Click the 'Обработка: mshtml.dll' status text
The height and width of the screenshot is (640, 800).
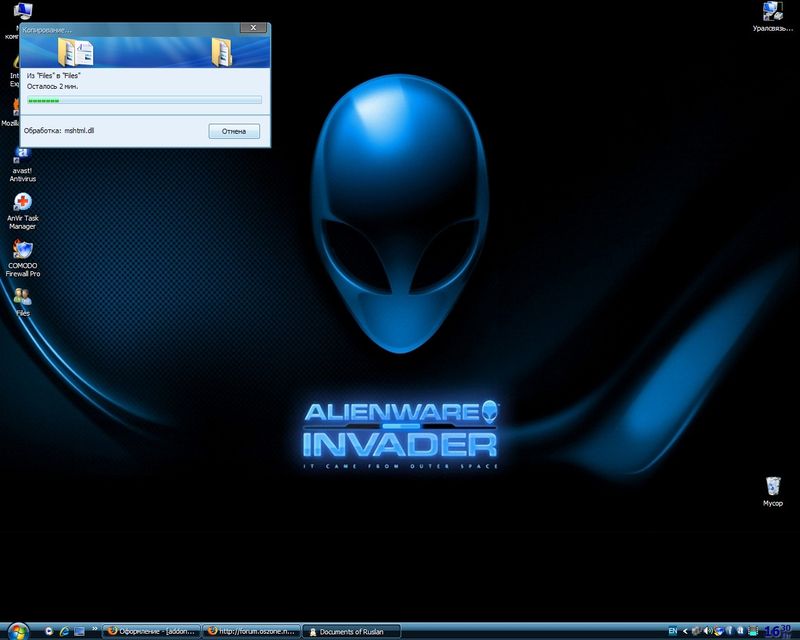click(59, 131)
